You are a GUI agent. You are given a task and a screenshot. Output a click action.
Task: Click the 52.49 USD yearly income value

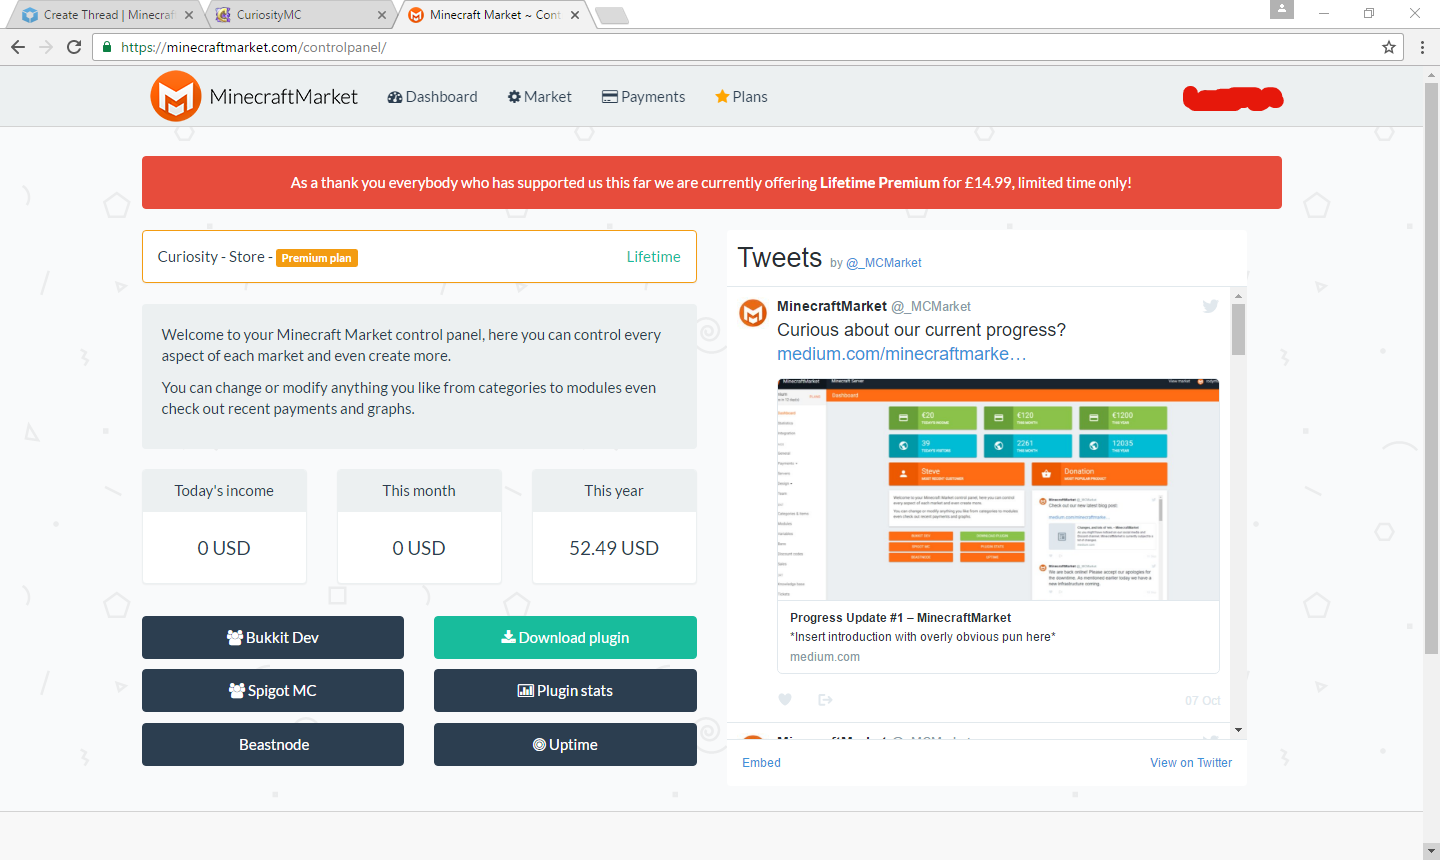614,548
